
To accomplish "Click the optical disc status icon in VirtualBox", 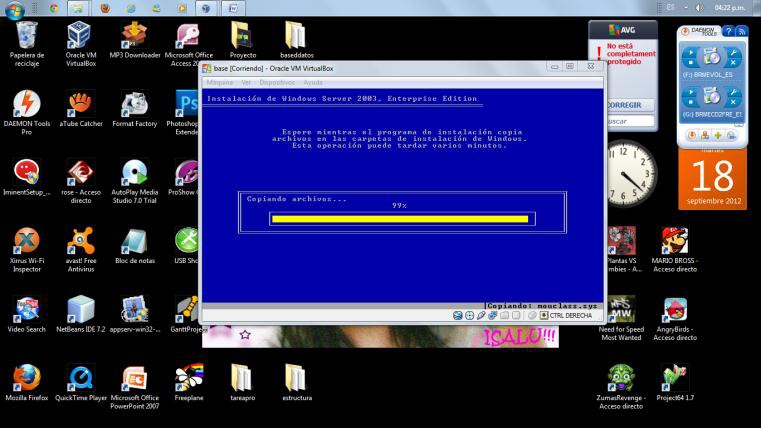I will (x=469, y=315).
